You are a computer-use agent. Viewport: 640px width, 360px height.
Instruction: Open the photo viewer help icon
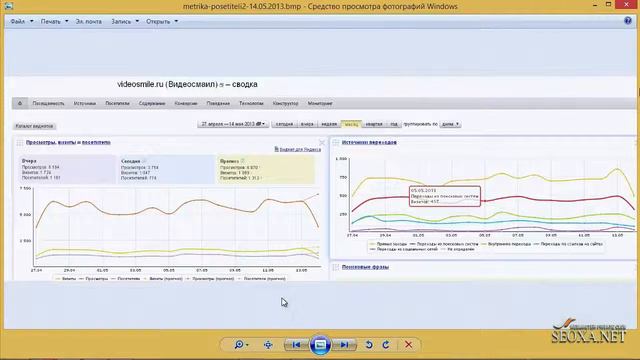pyautogui.click(x=628, y=21)
